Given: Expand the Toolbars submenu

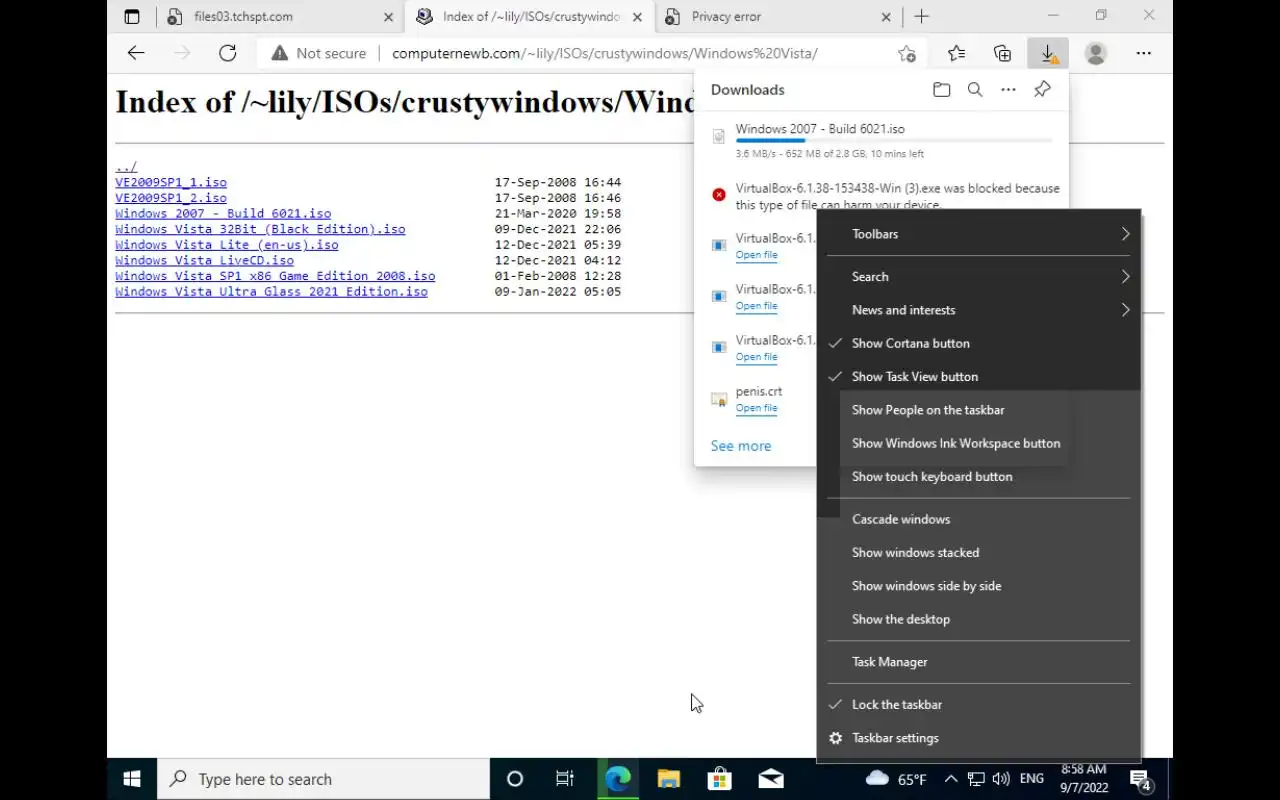Looking at the screenshot, I should tap(979, 234).
